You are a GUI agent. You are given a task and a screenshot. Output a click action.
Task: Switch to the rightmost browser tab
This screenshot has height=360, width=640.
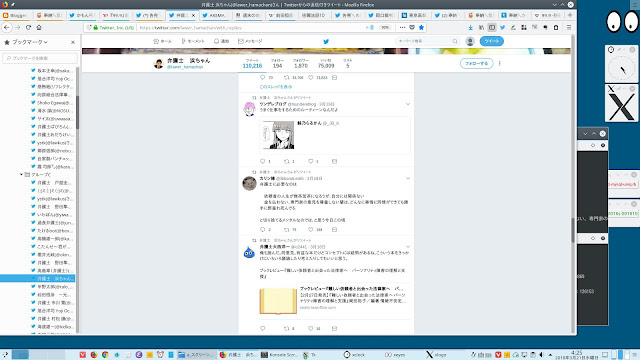[x=548, y=15]
